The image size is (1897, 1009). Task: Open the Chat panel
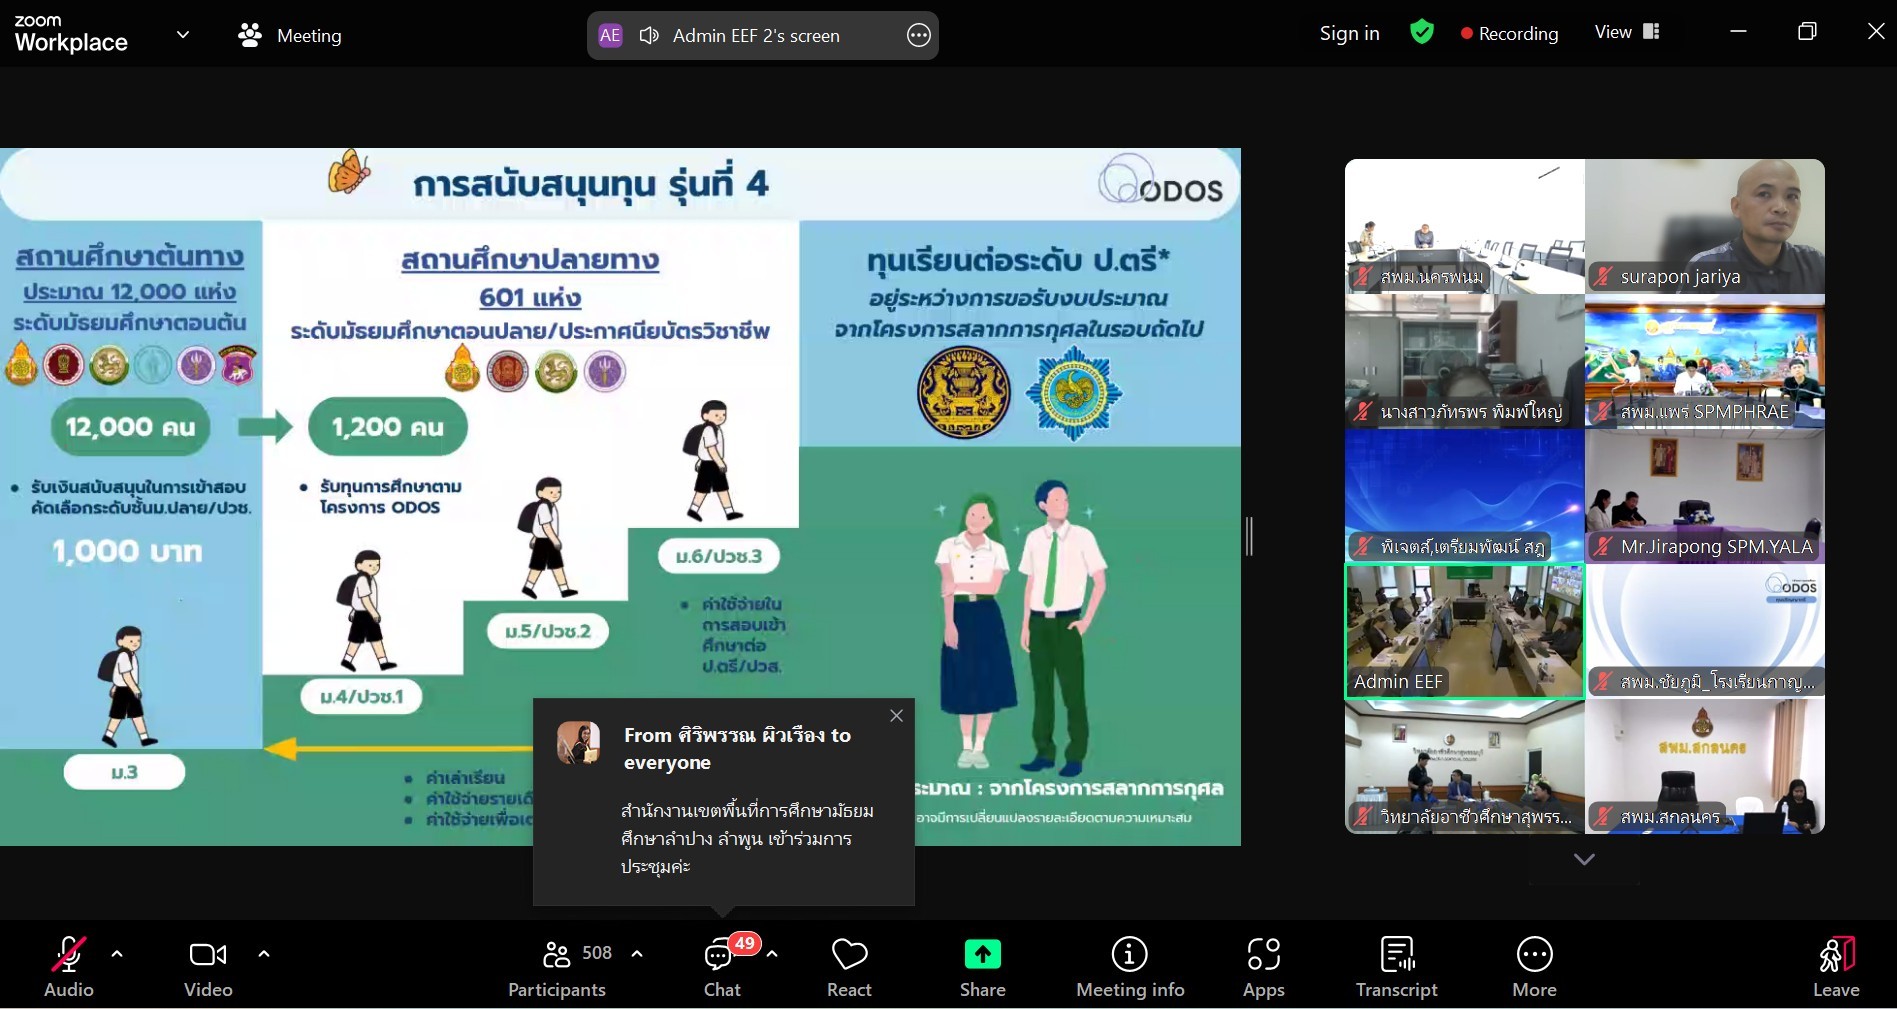pyautogui.click(x=720, y=966)
